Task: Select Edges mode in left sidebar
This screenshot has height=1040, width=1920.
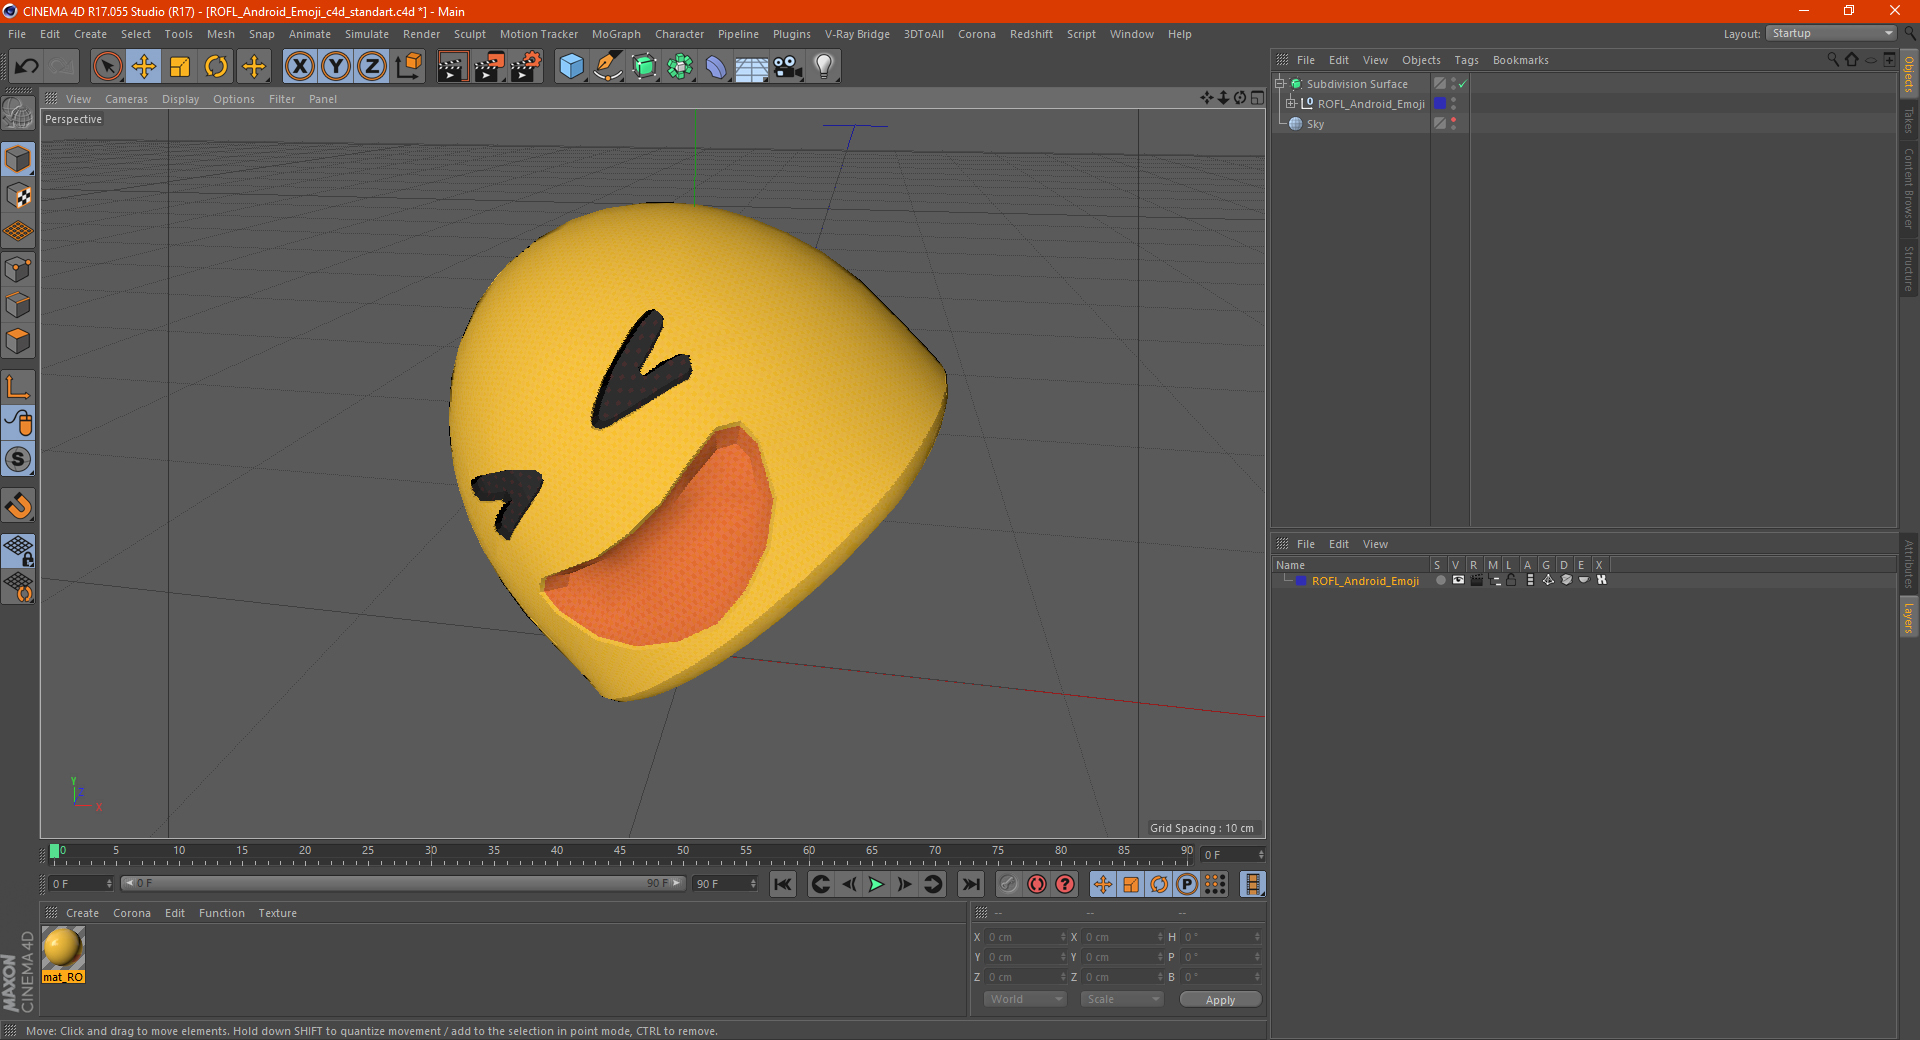Action: click(x=18, y=305)
